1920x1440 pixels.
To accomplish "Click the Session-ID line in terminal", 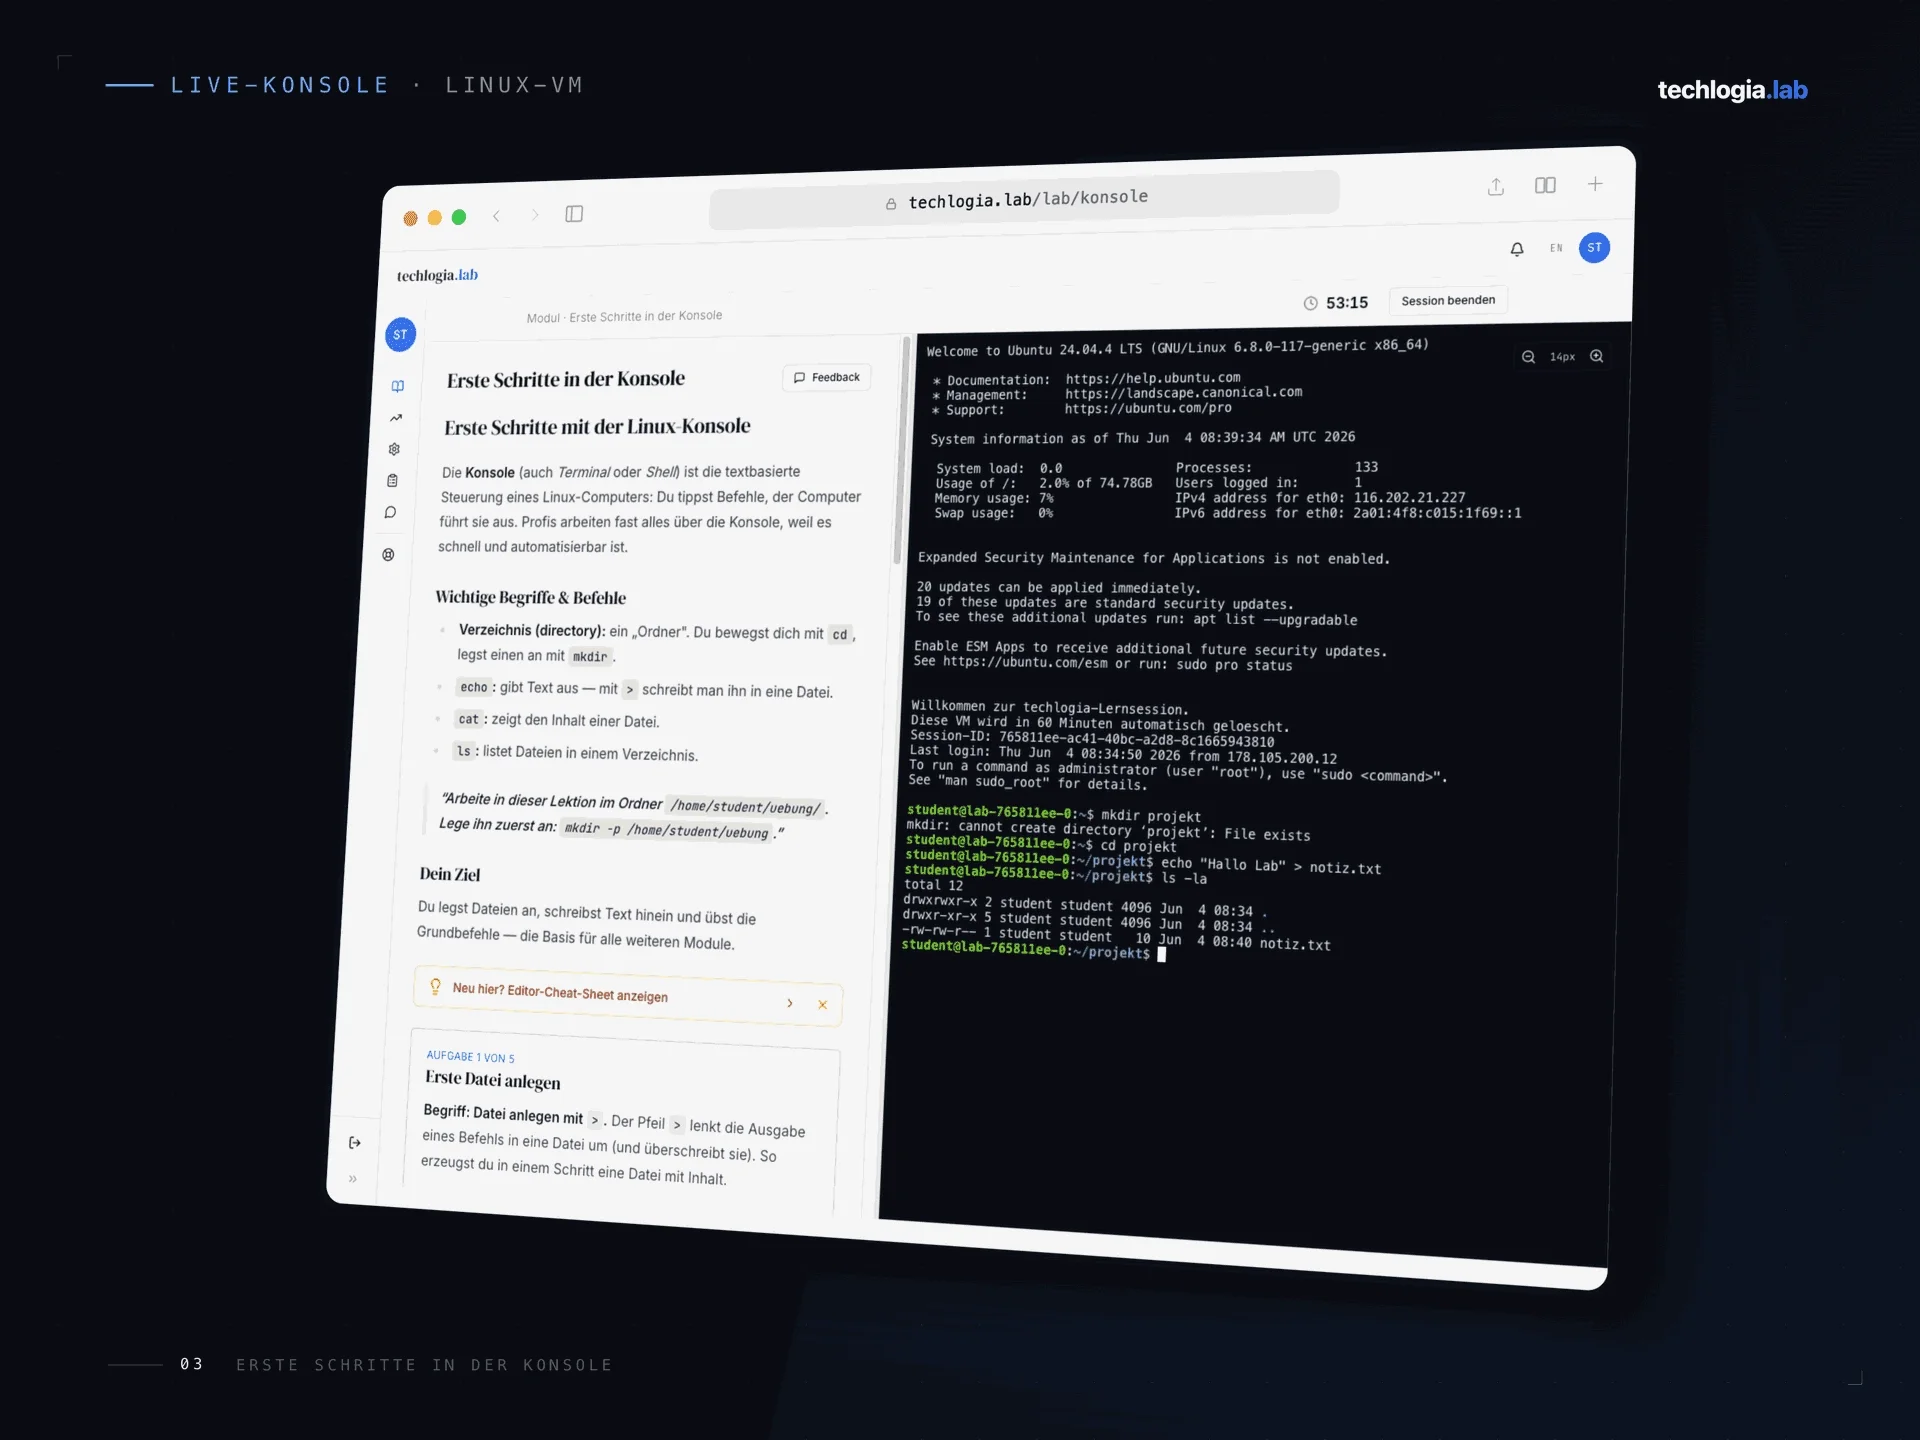I will (1092, 739).
